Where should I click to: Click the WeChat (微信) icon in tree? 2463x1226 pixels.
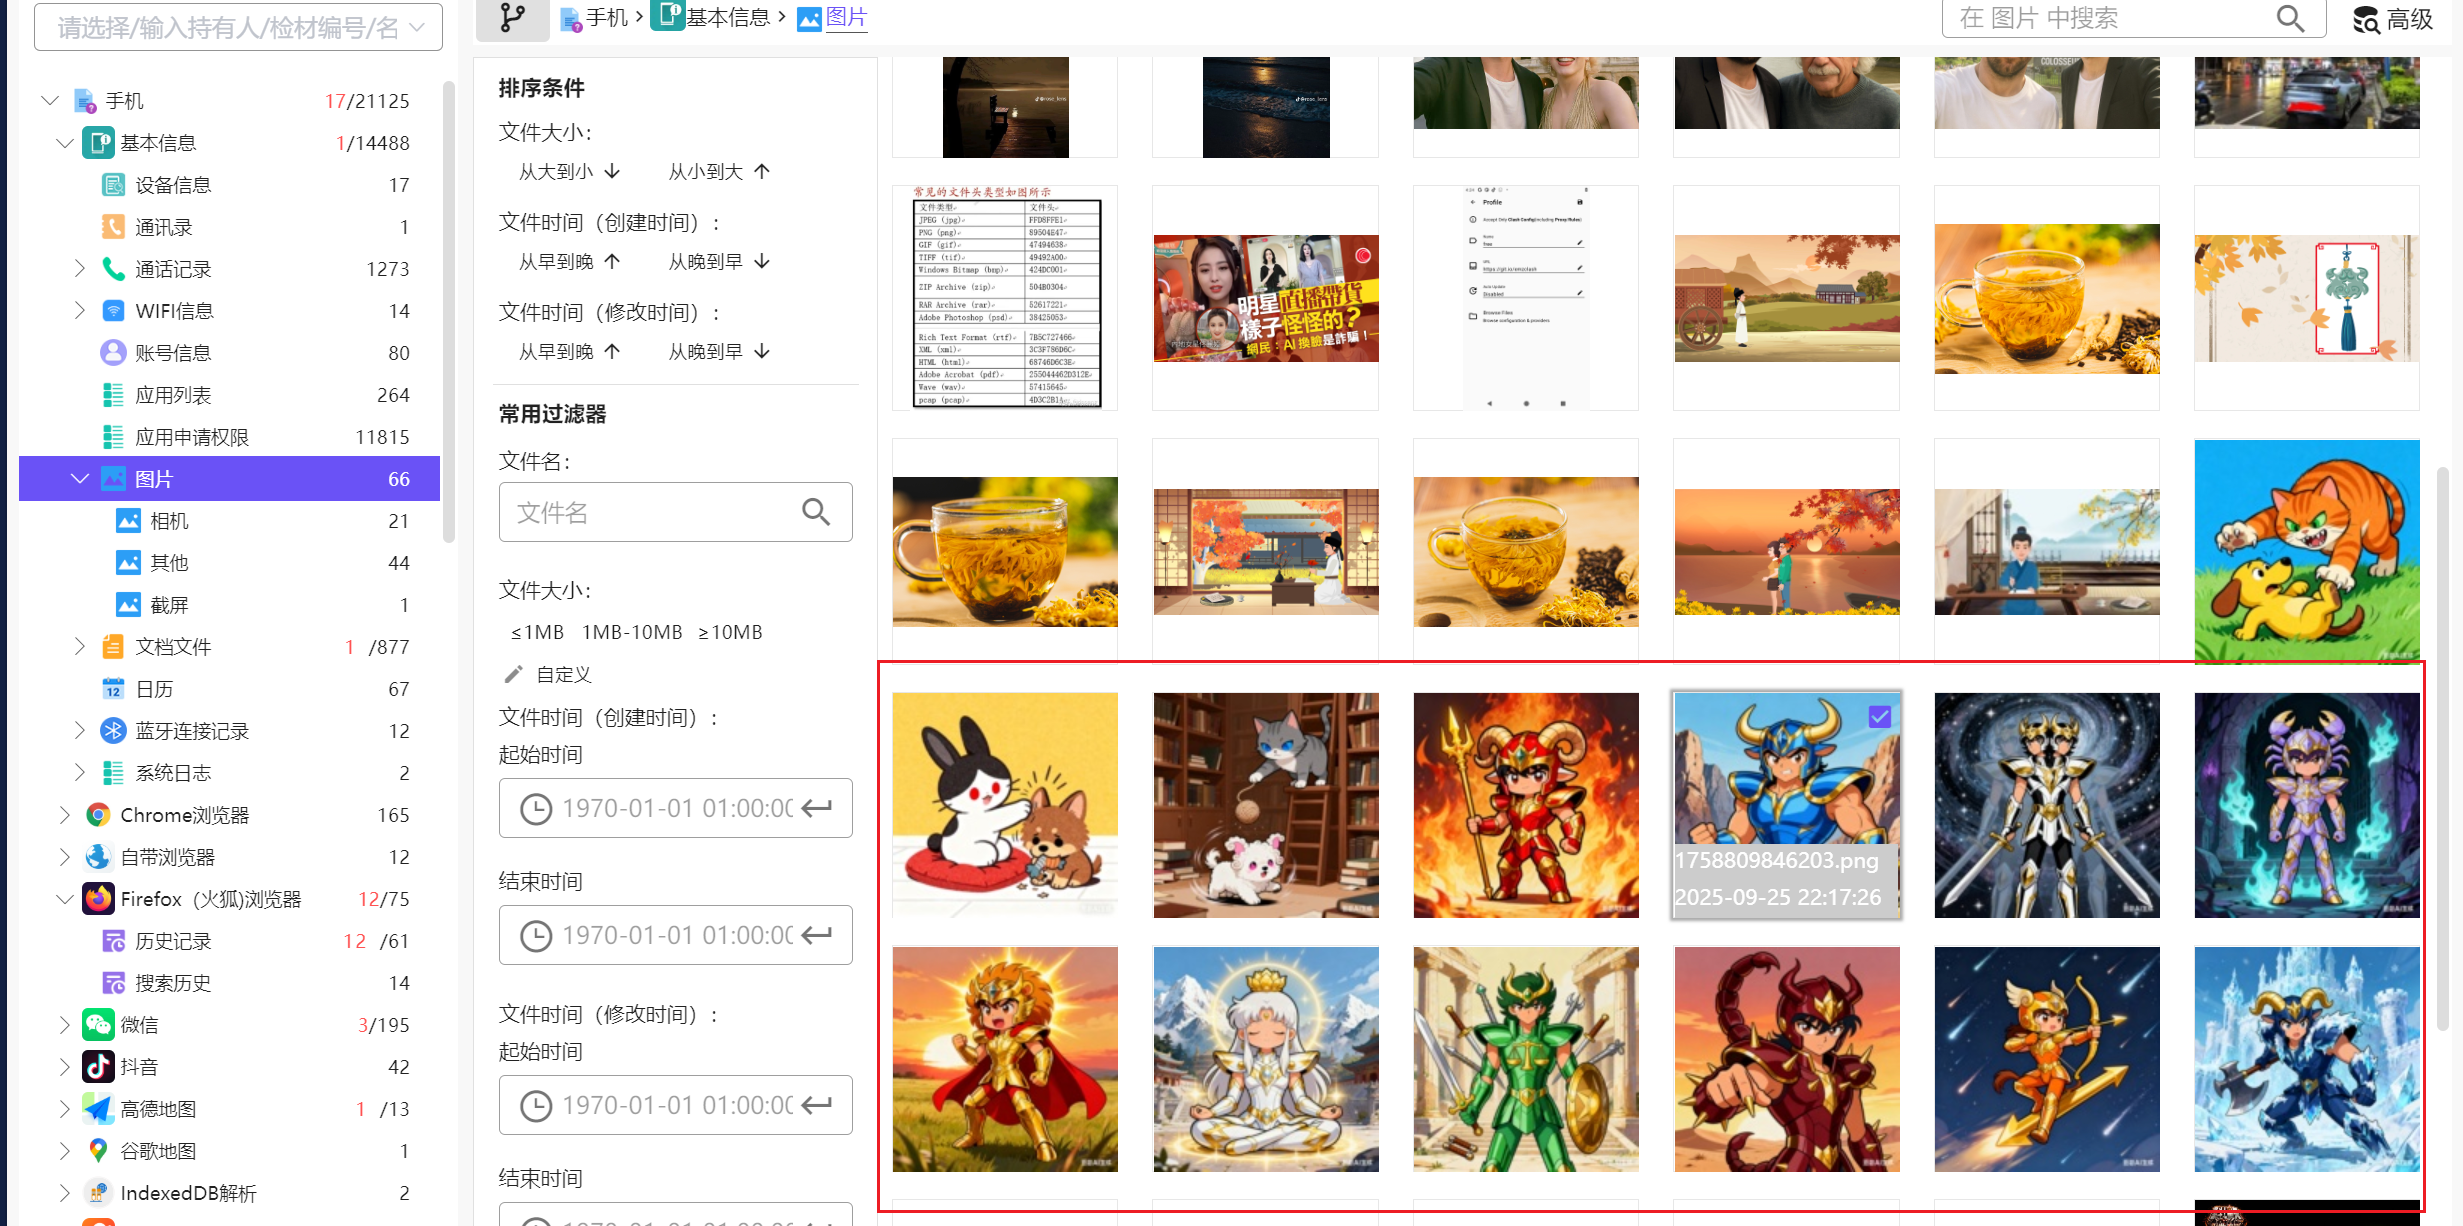point(98,1025)
